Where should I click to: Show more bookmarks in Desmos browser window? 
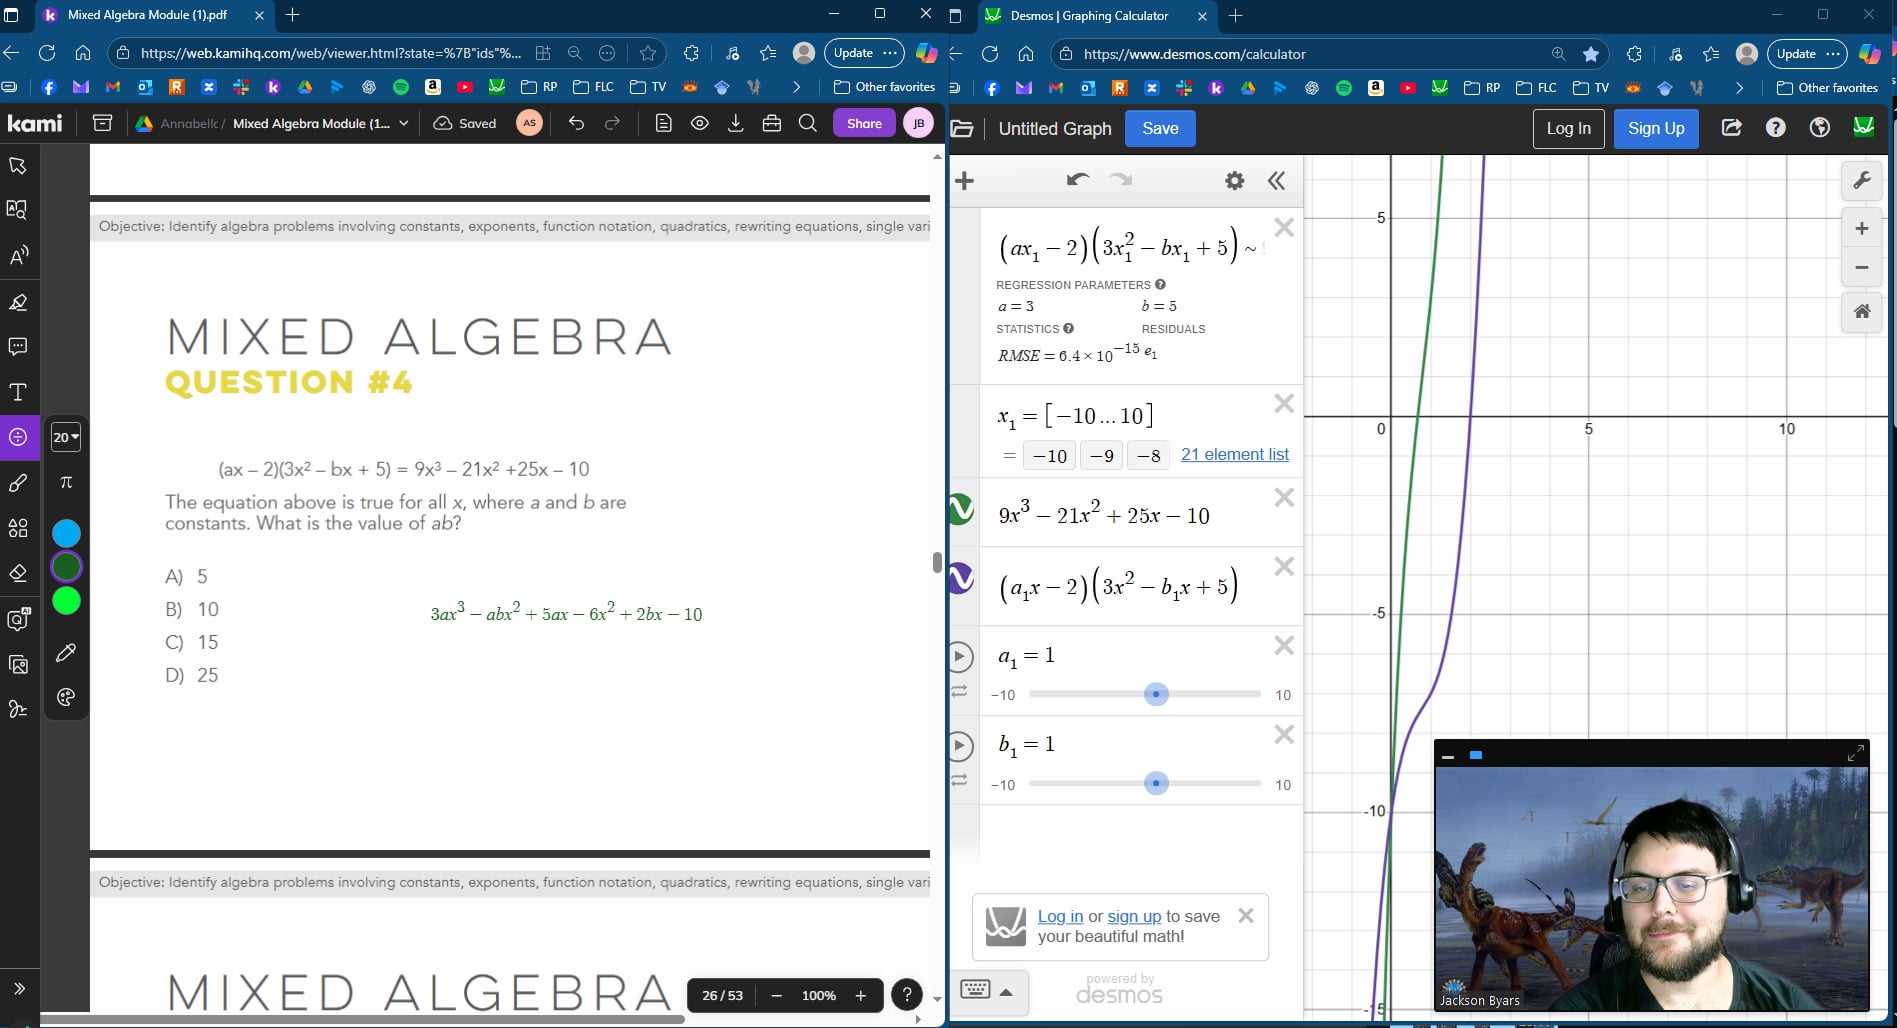(1739, 88)
